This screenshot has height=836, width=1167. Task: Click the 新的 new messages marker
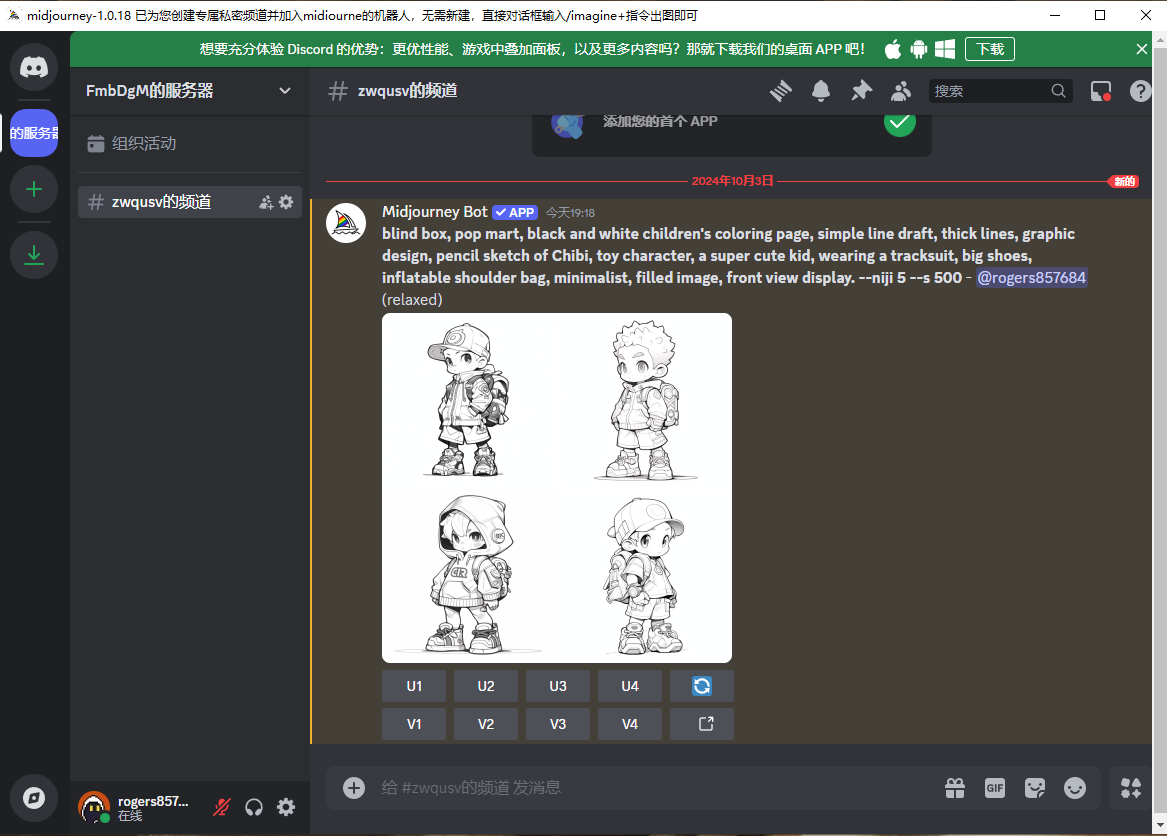point(1125,182)
